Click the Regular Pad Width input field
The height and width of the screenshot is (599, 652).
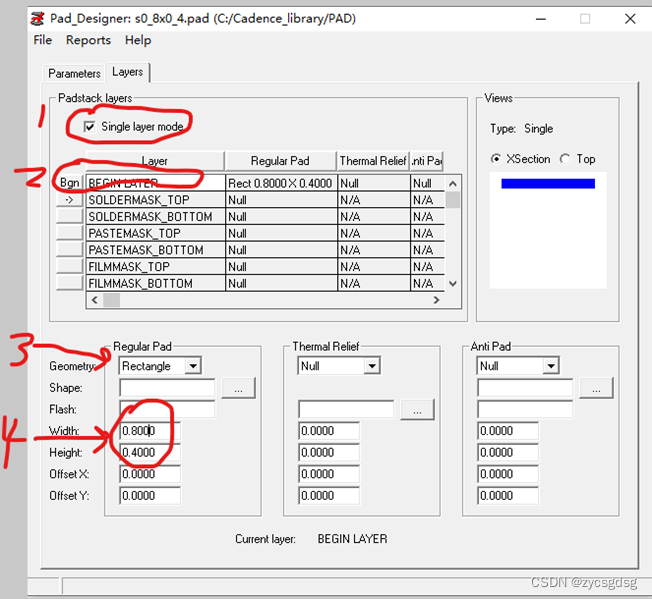click(149, 431)
